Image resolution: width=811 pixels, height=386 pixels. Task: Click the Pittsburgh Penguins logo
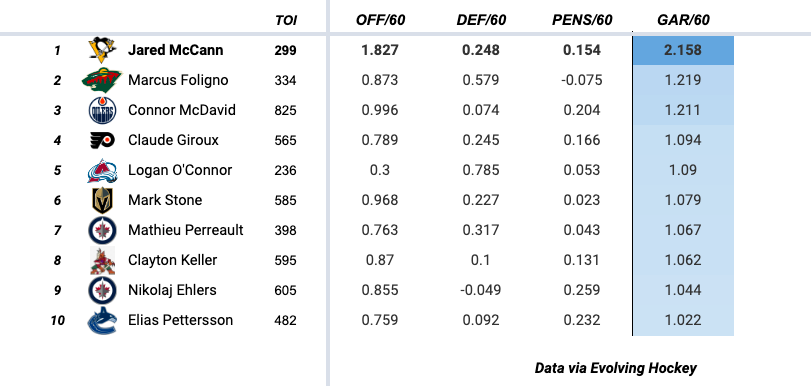[x=102, y=50]
